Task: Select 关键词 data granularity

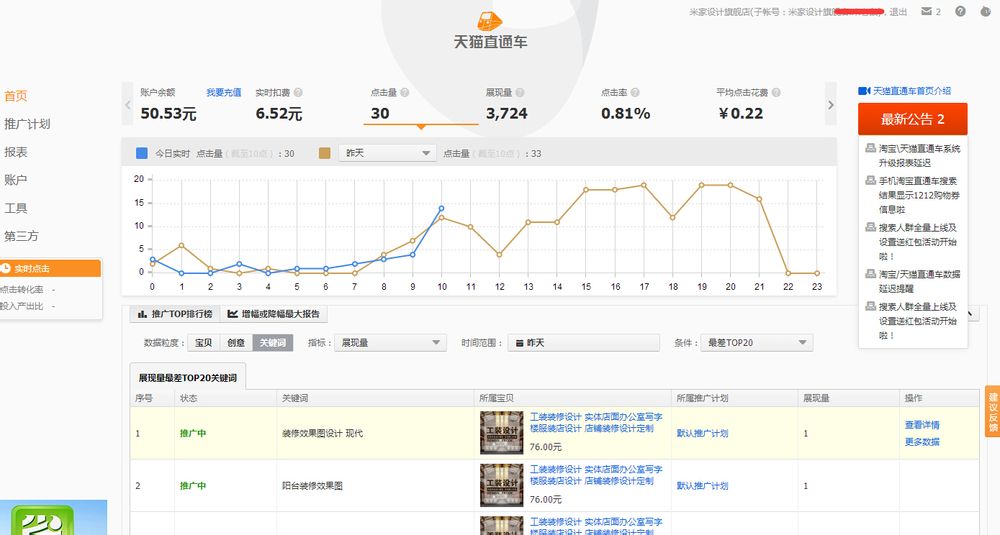Action: 272,342
